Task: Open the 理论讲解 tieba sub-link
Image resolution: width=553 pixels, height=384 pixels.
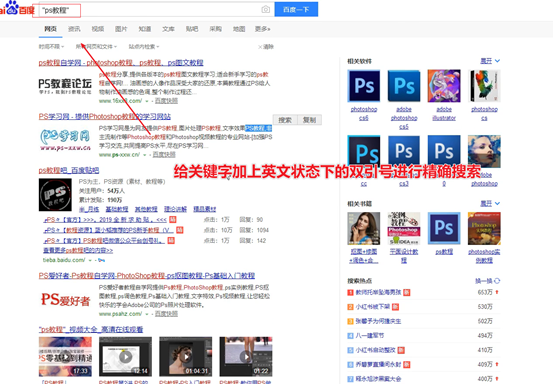Action: coord(175,209)
